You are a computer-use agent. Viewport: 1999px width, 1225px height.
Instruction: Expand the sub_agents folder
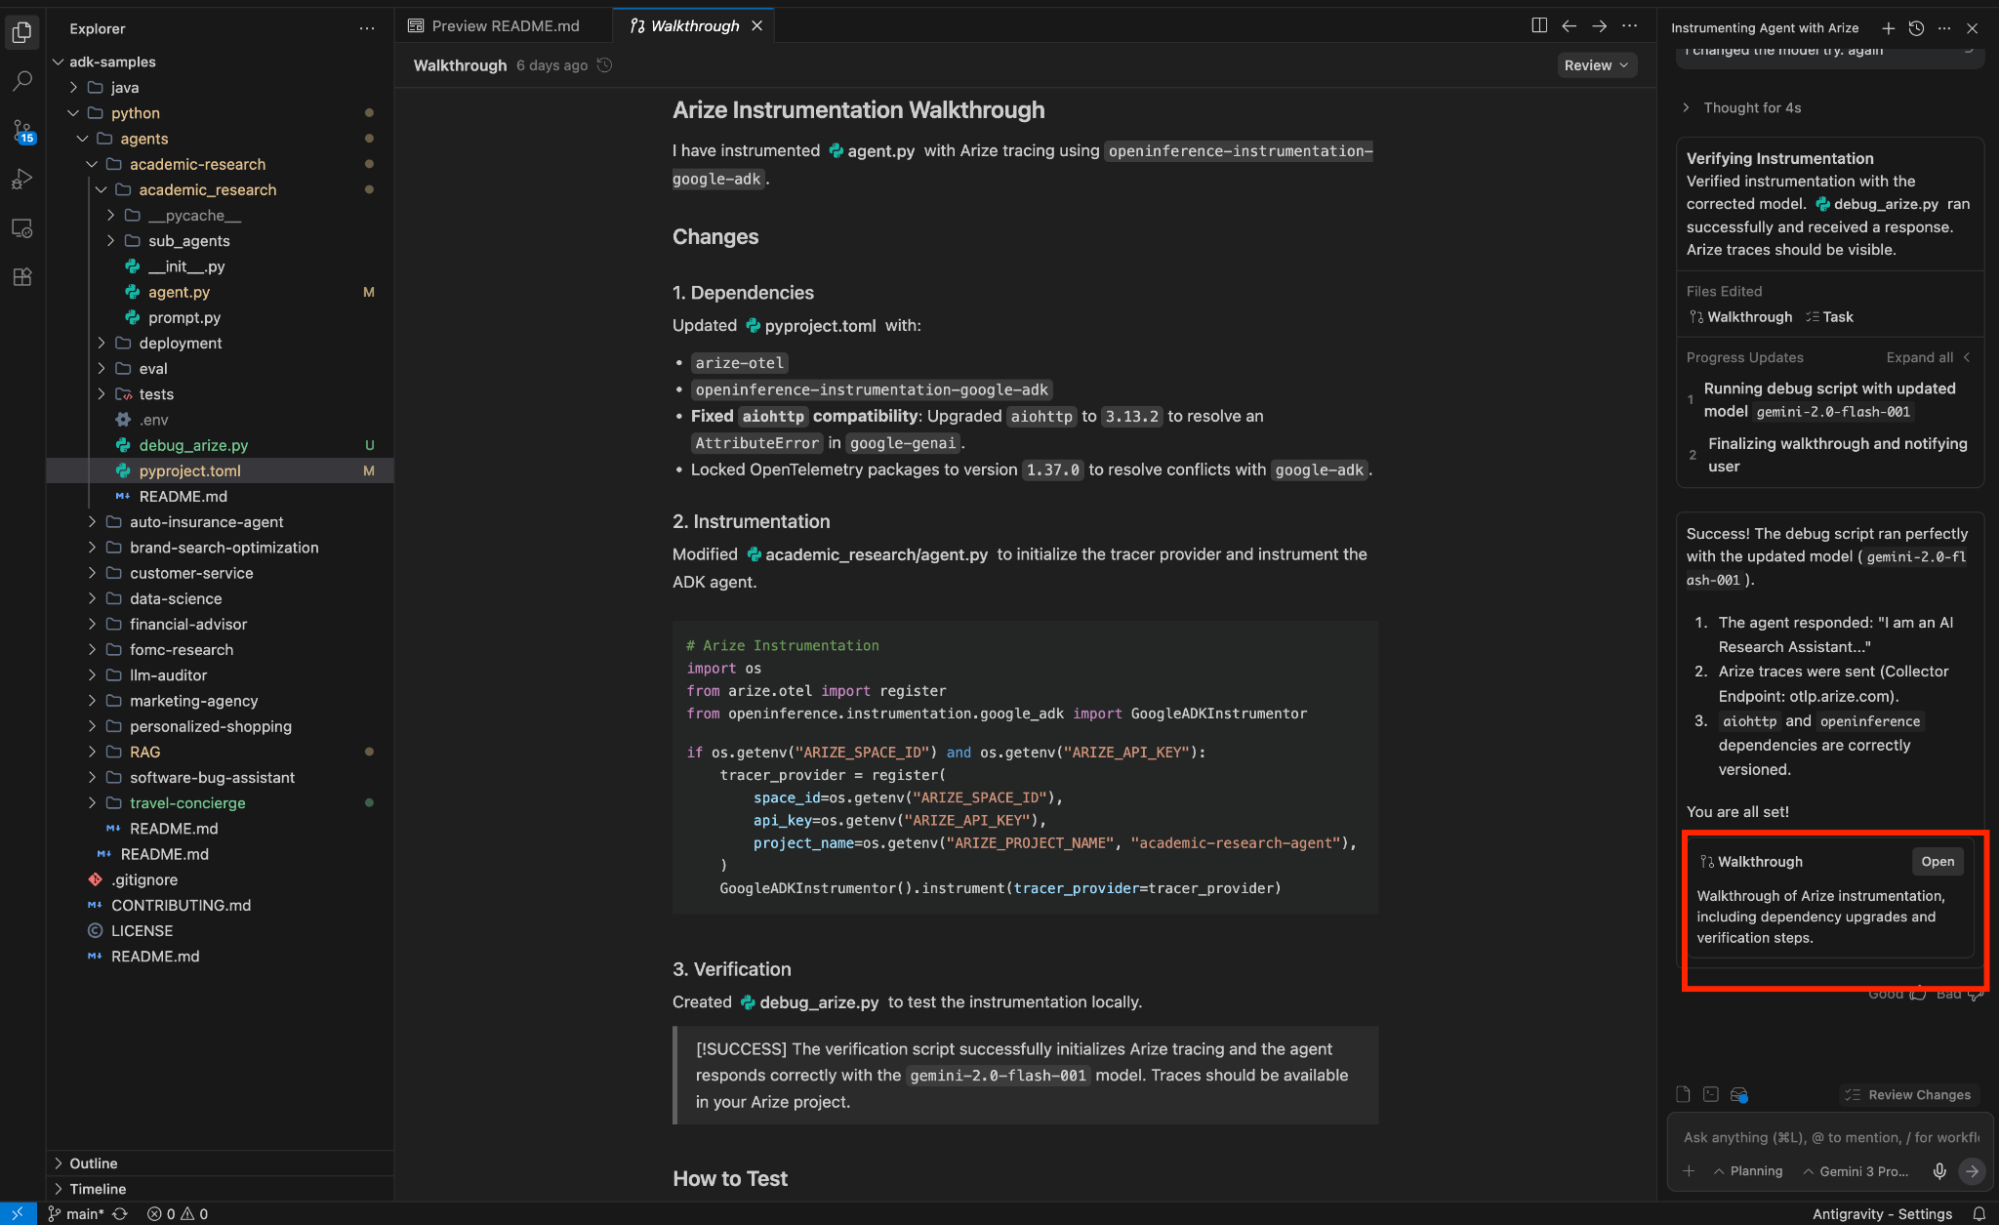188,241
